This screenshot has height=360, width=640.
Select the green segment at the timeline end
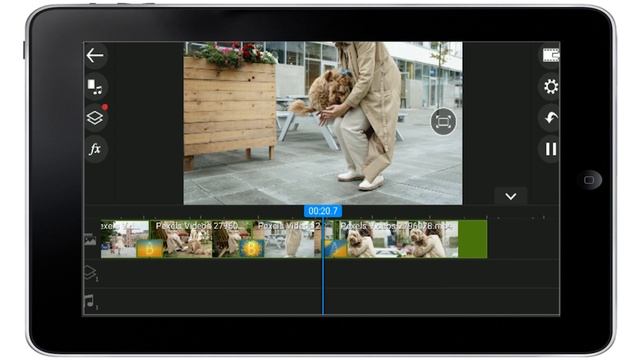coord(473,239)
